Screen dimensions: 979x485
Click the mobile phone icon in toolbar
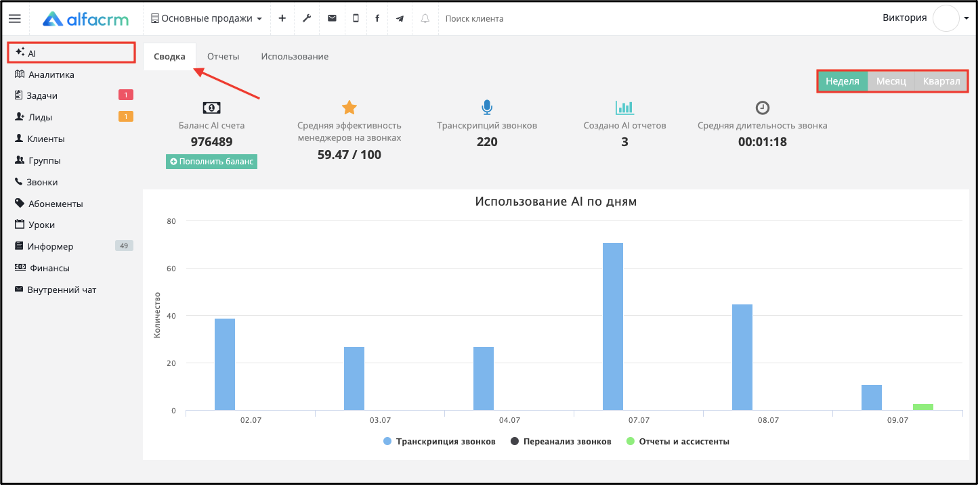coord(356,19)
